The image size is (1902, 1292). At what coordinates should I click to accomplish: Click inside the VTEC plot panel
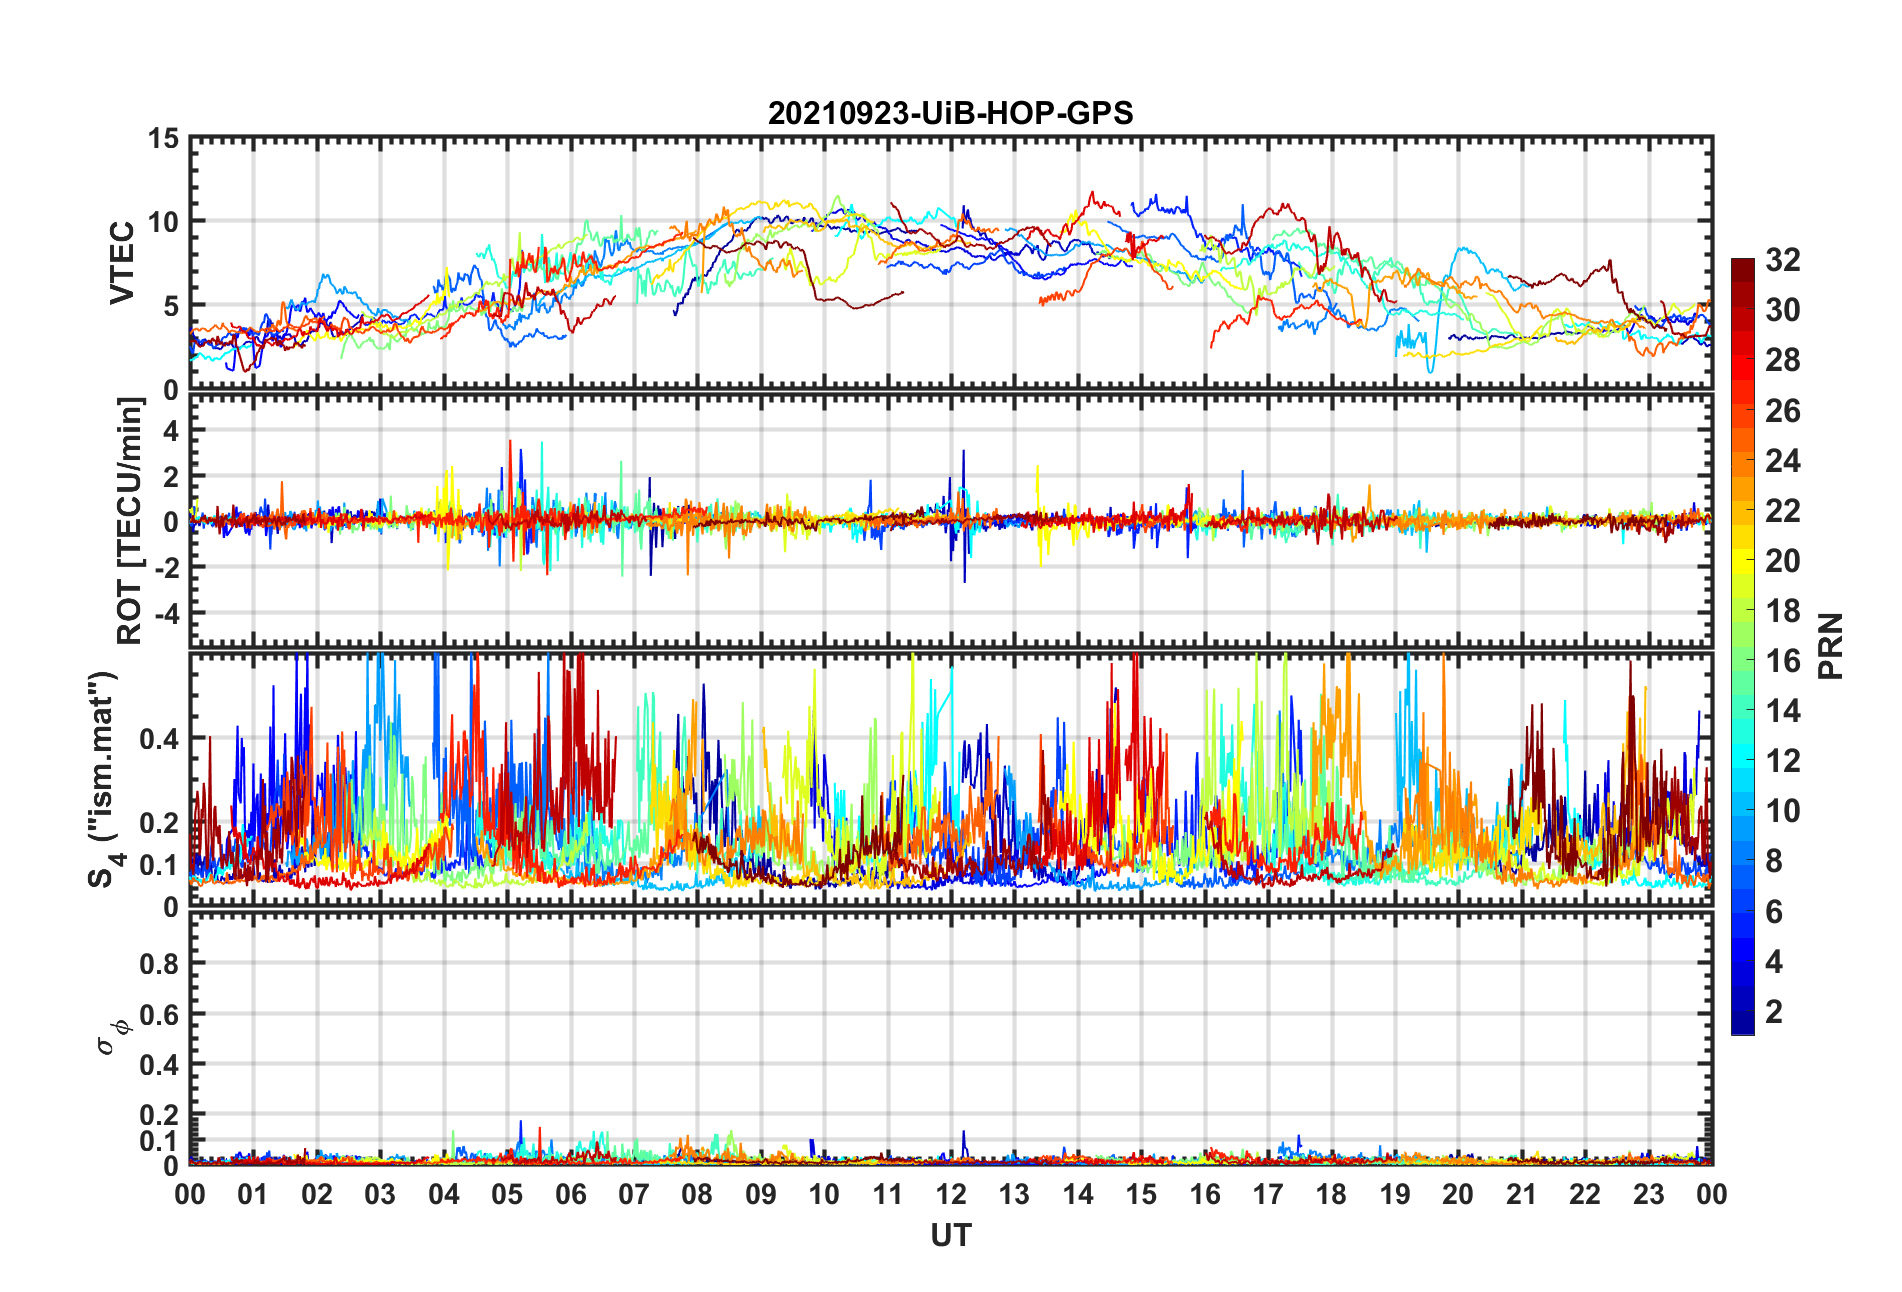(951, 263)
